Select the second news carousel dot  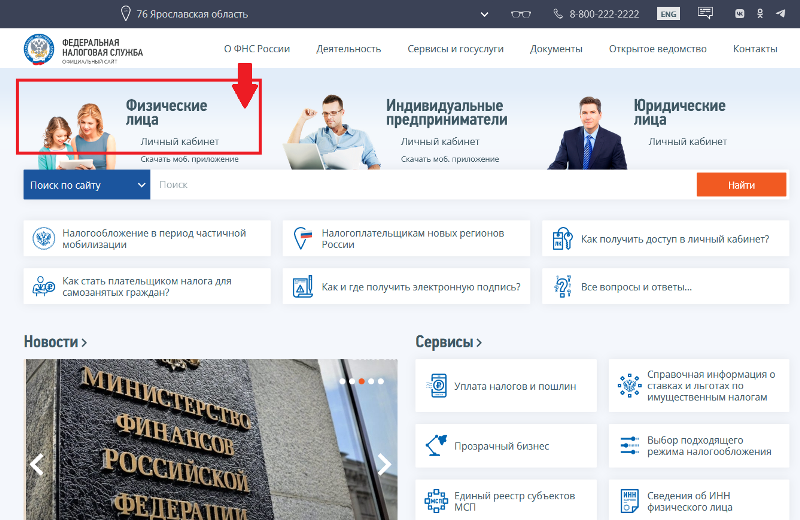[352, 381]
